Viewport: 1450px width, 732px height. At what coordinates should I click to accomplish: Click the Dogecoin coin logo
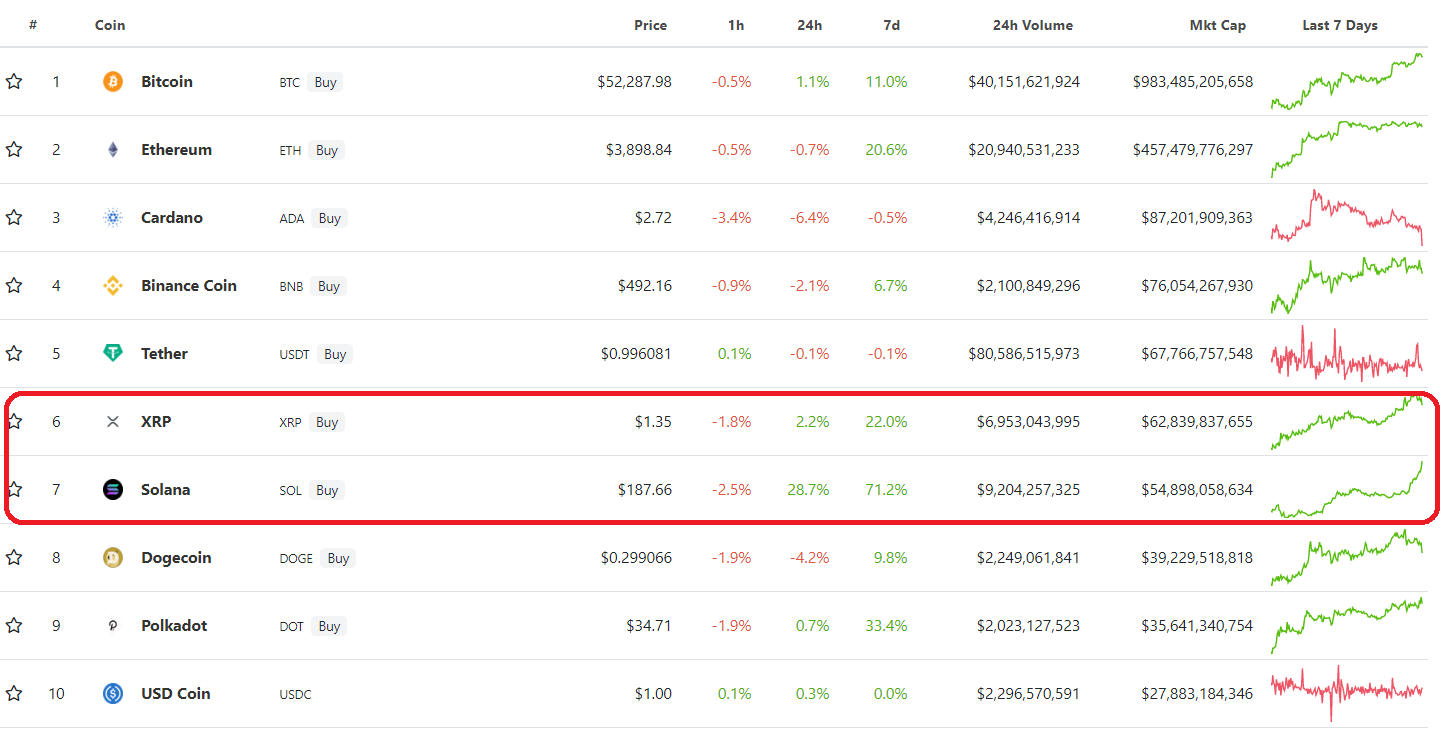coord(113,558)
